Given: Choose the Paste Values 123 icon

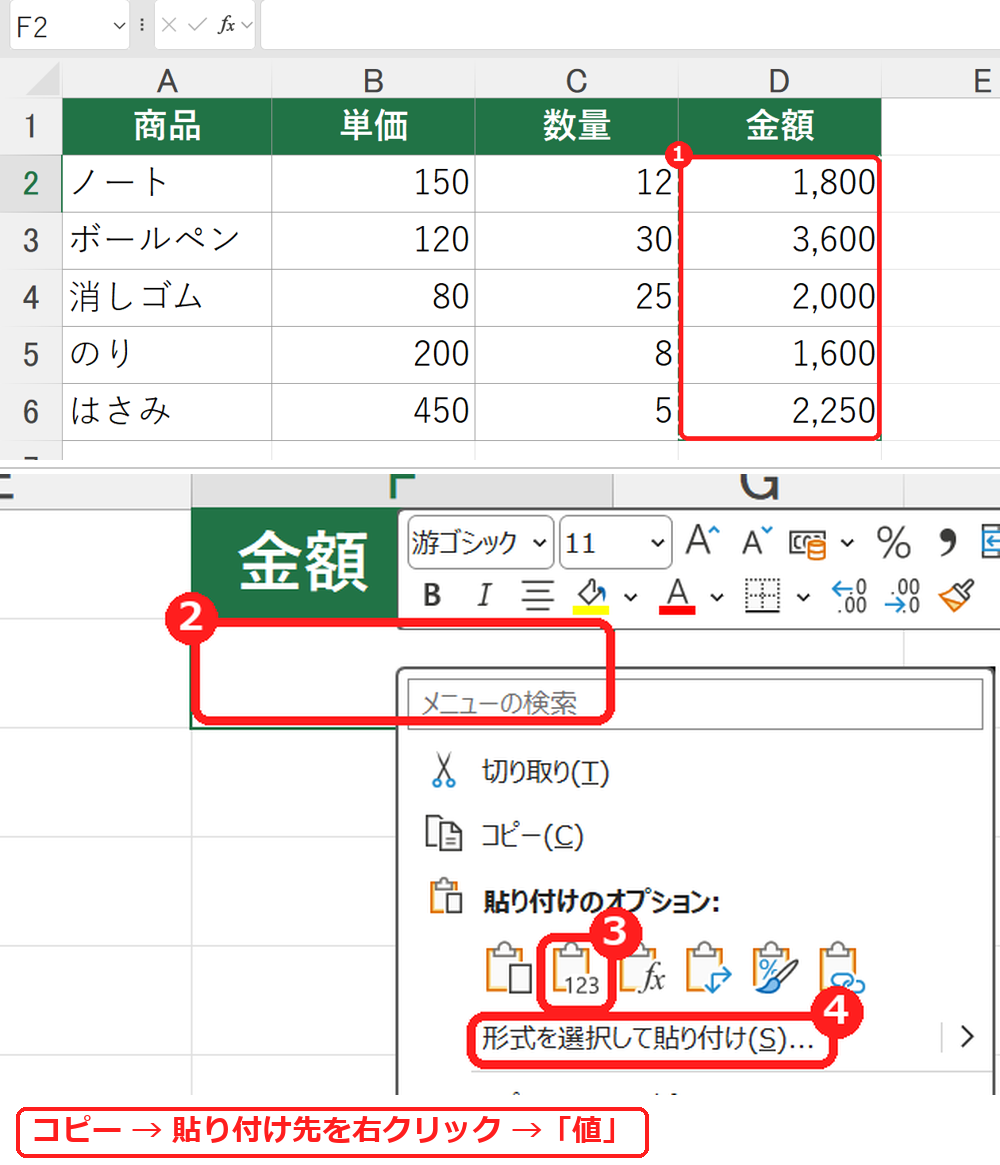Looking at the screenshot, I should (x=575, y=970).
